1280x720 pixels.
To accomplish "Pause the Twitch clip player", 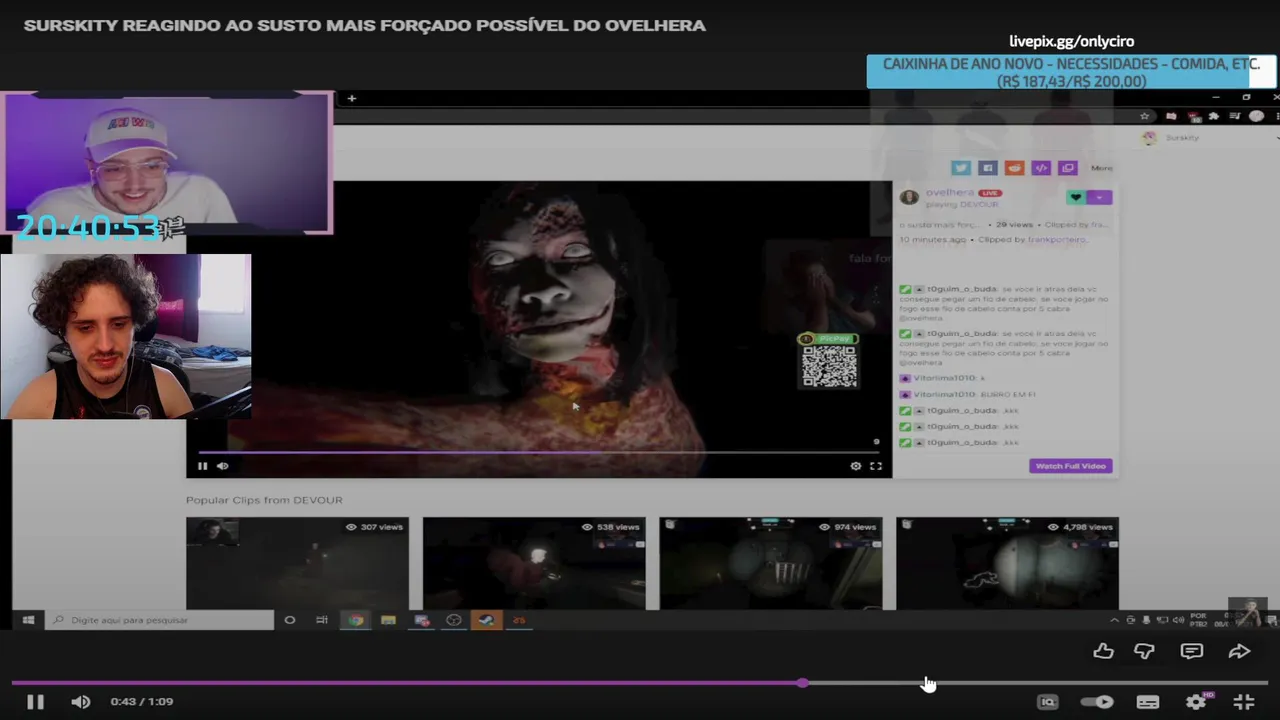I will click(x=202, y=466).
